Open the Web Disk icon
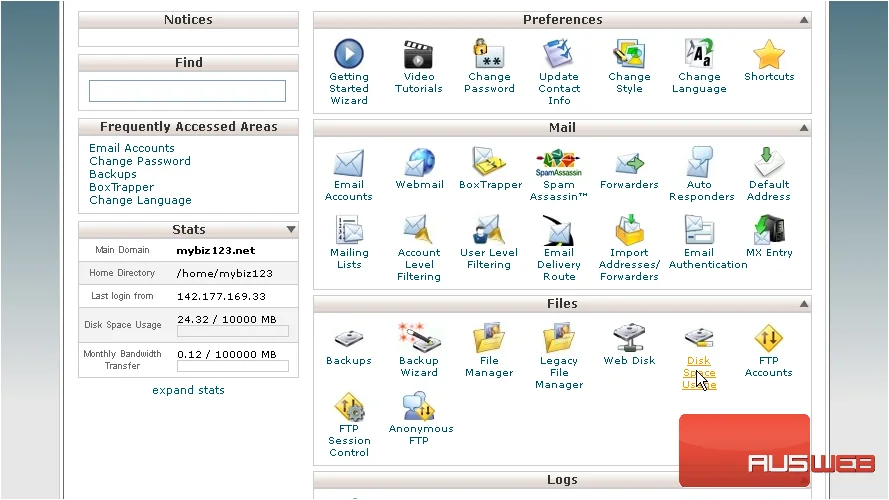889x500 pixels. (629, 338)
